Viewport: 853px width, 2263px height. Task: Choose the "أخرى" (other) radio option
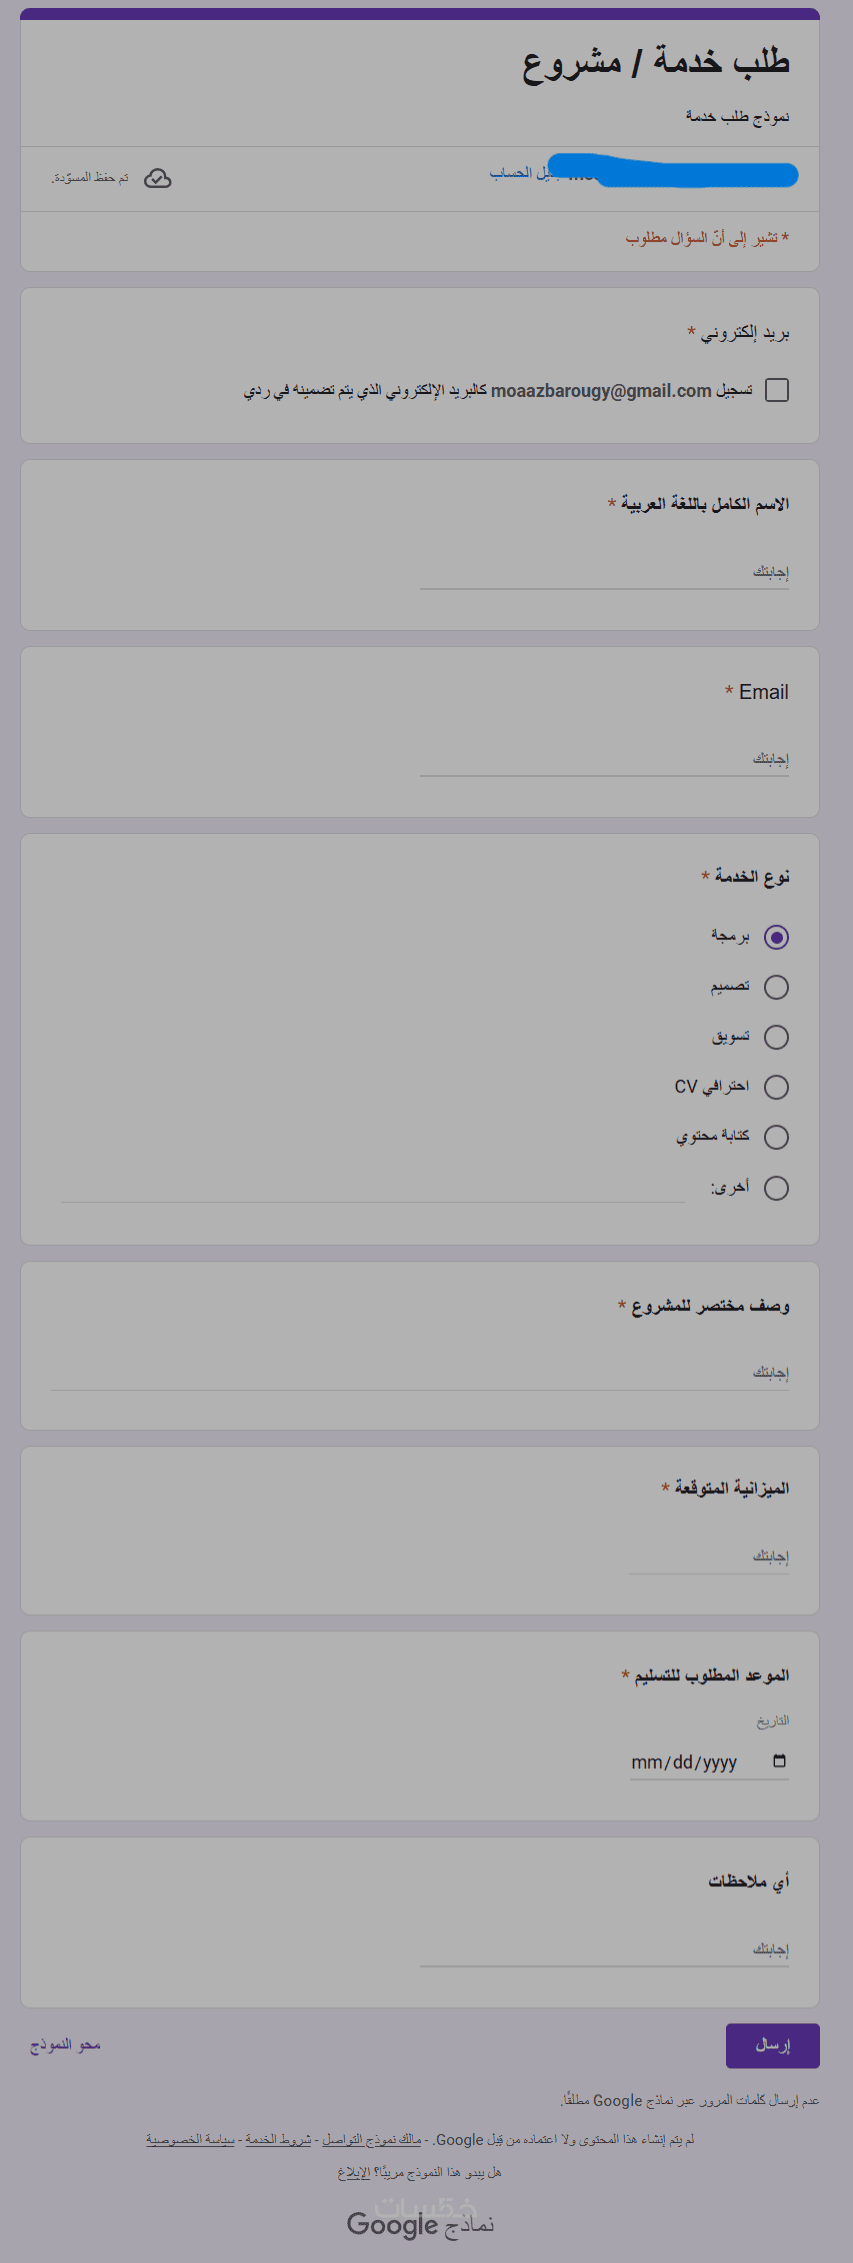coord(776,1188)
